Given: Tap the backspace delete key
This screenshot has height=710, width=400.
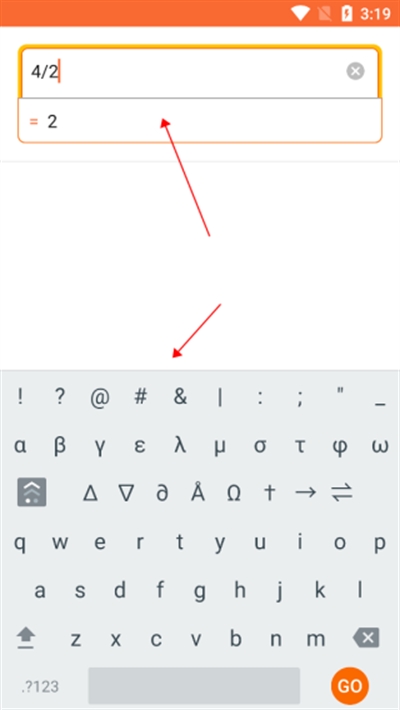Looking at the screenshot, I should 366,638.
